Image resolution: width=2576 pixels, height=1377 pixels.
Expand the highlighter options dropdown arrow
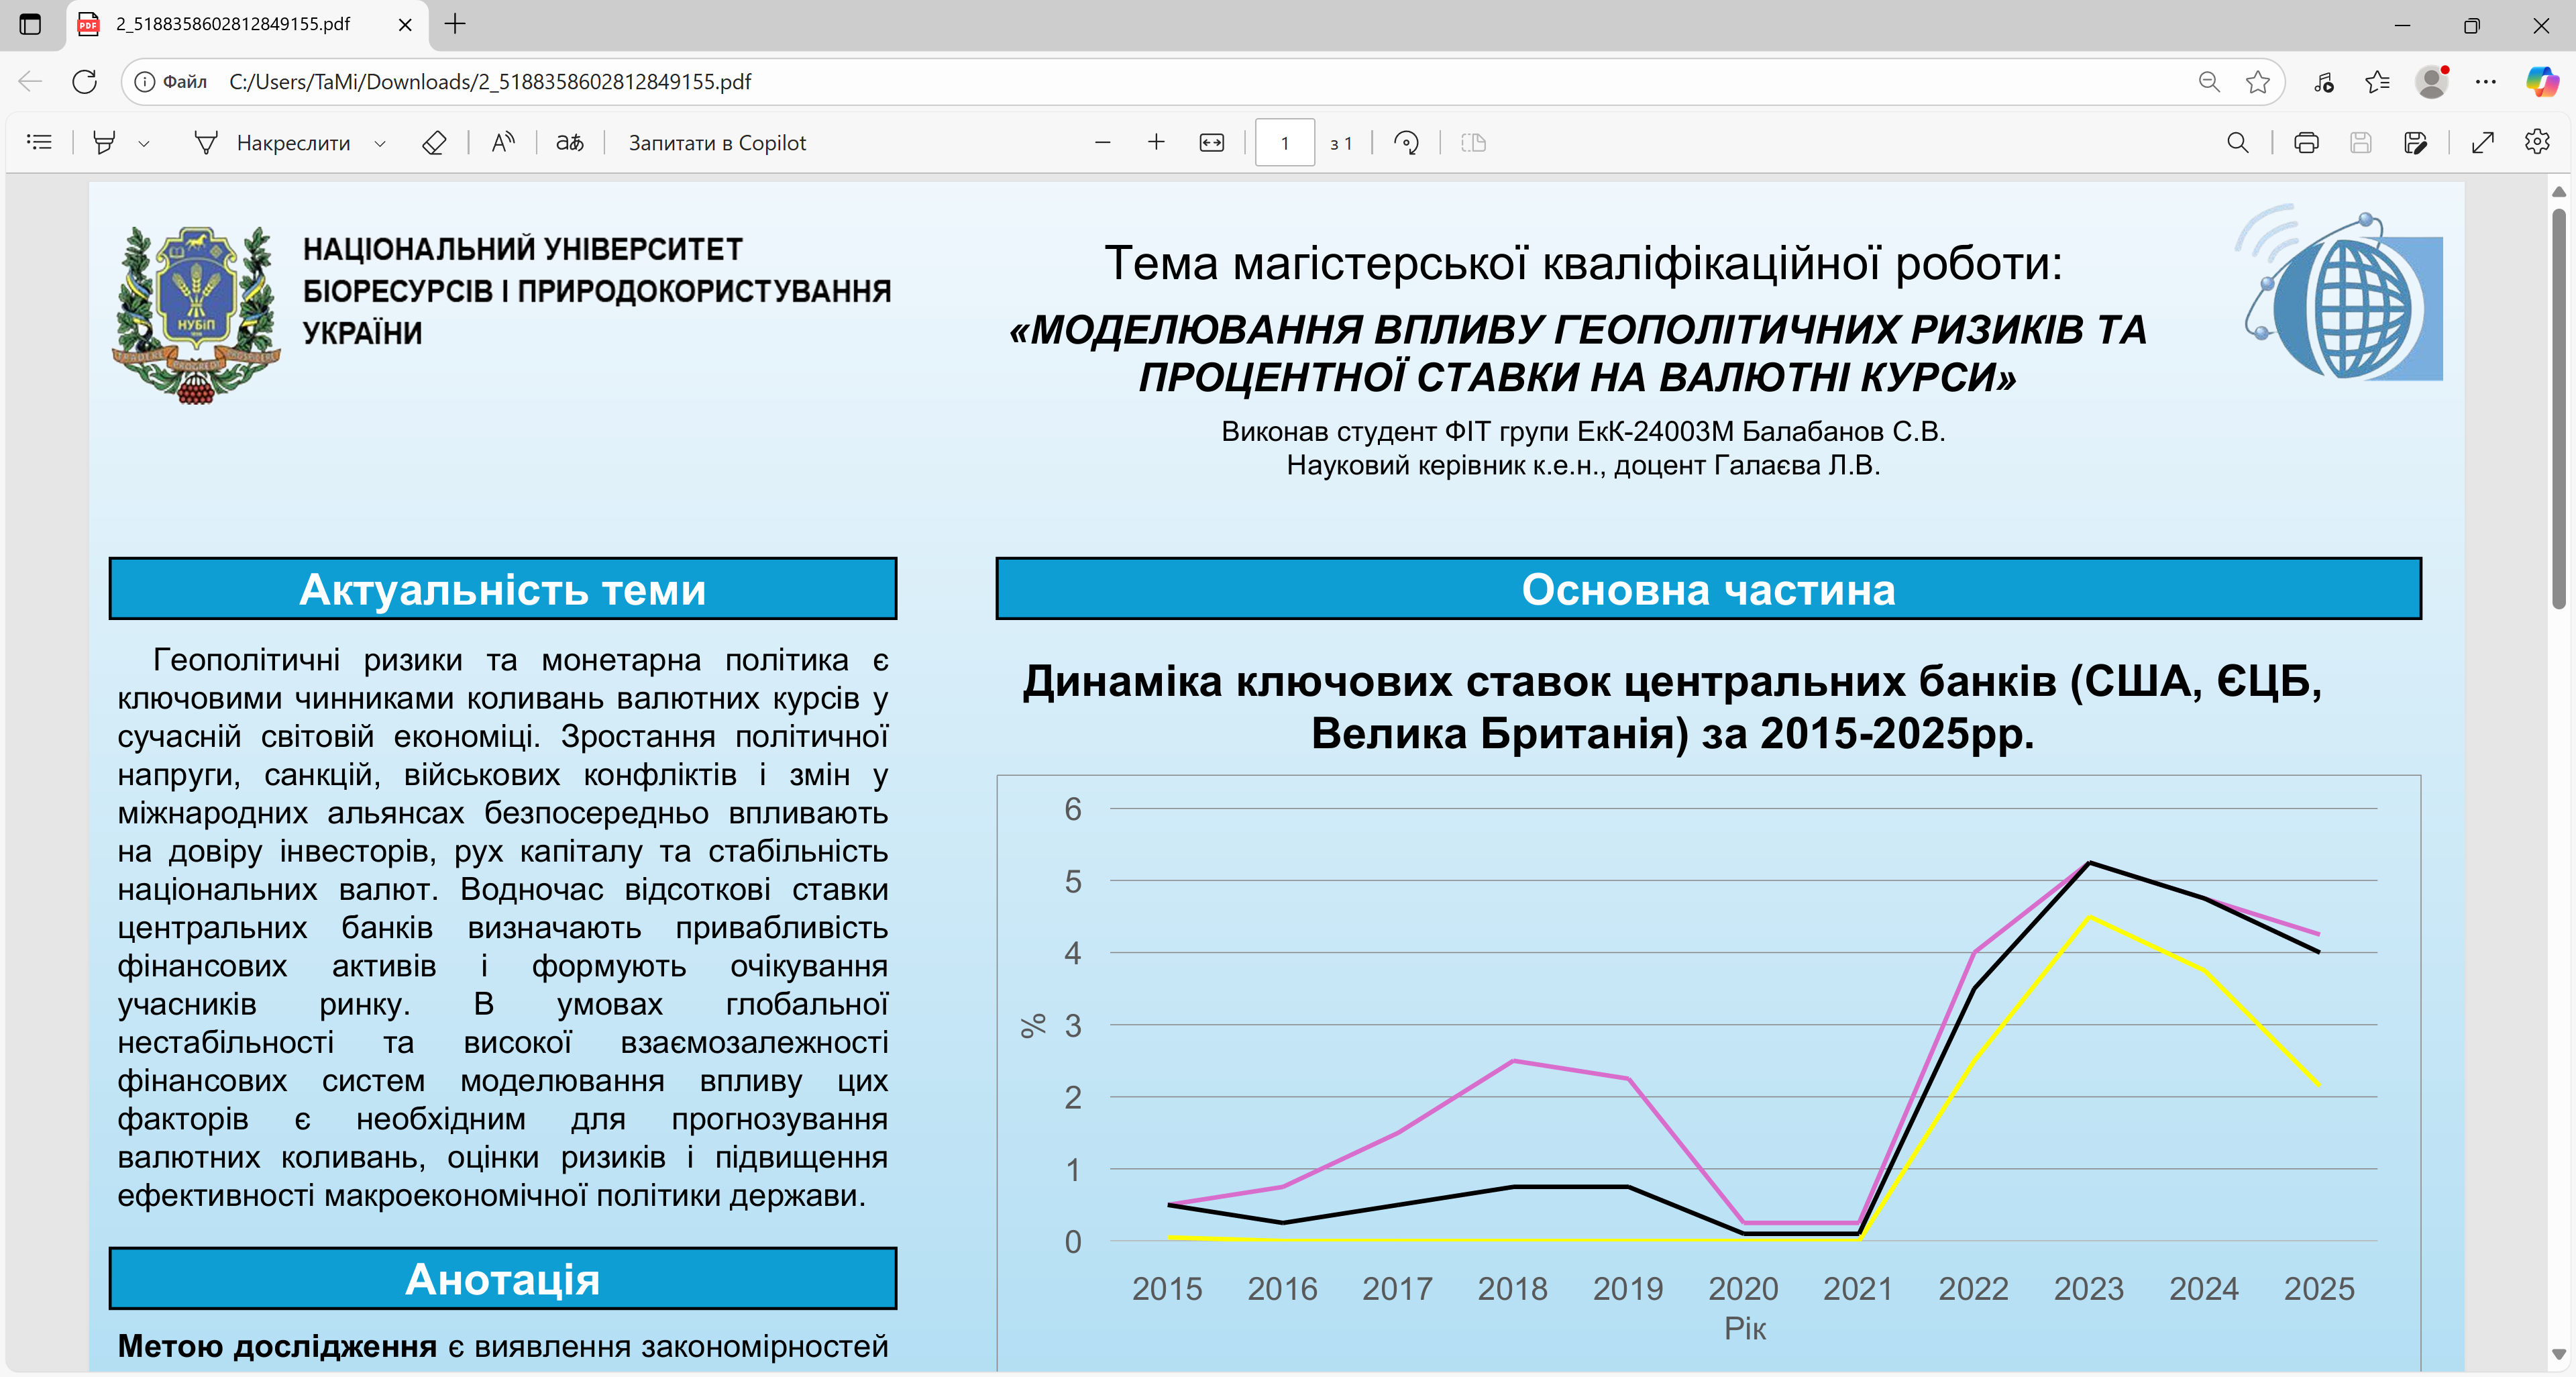(144, 144)
